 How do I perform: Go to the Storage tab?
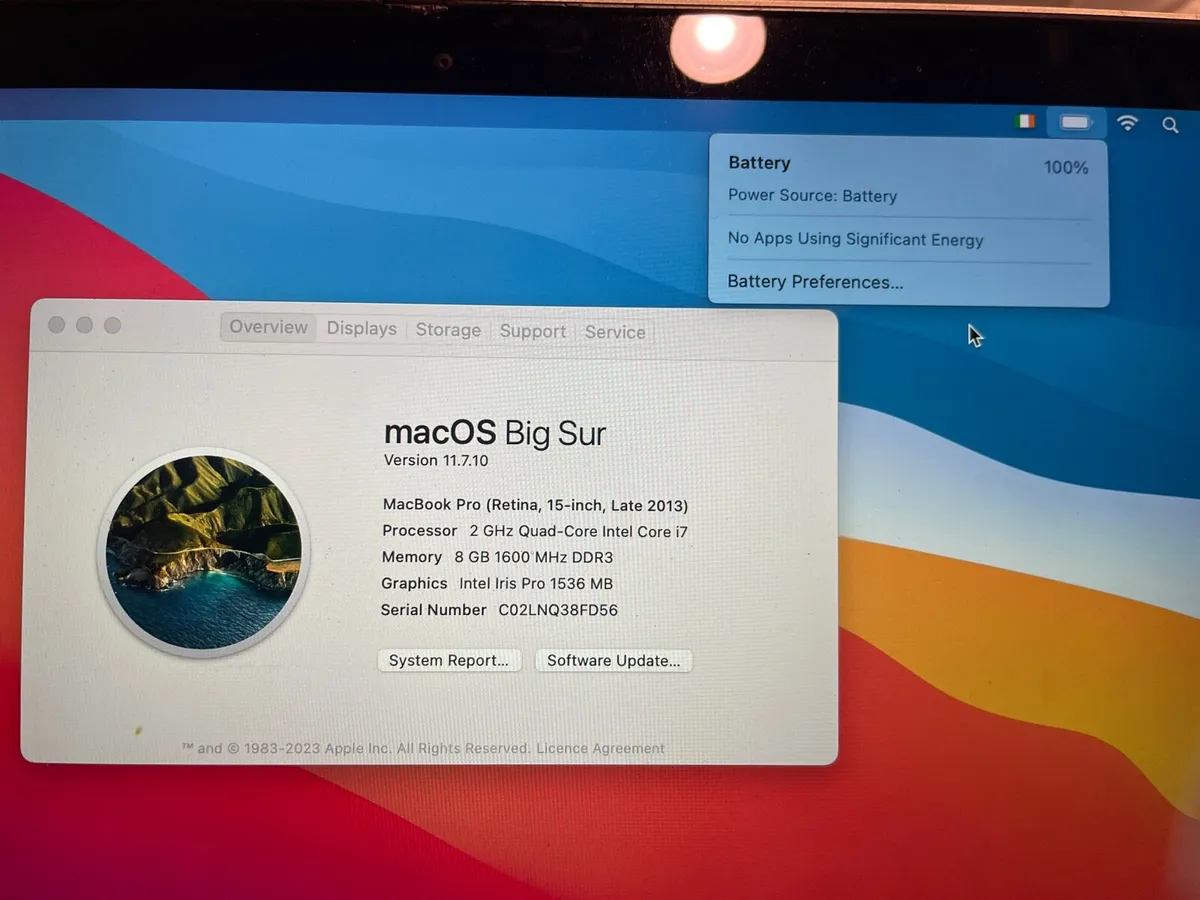[448, 330]
